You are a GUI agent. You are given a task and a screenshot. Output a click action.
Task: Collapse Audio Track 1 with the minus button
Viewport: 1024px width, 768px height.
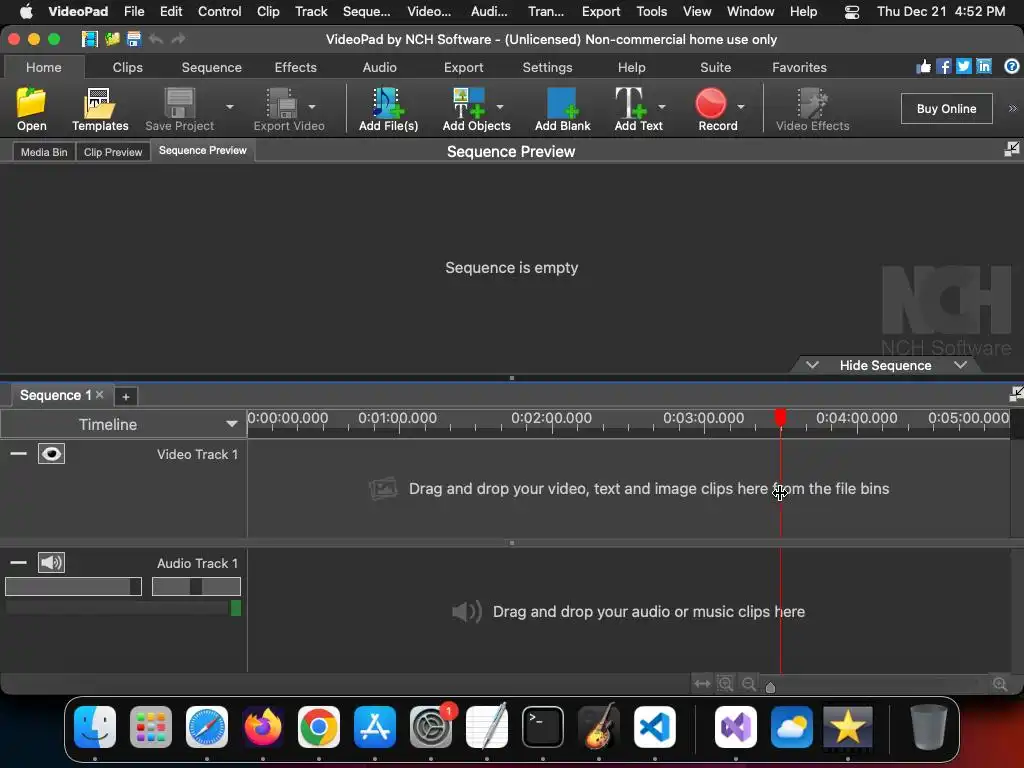pyautogui.click(x=18, y=562)
